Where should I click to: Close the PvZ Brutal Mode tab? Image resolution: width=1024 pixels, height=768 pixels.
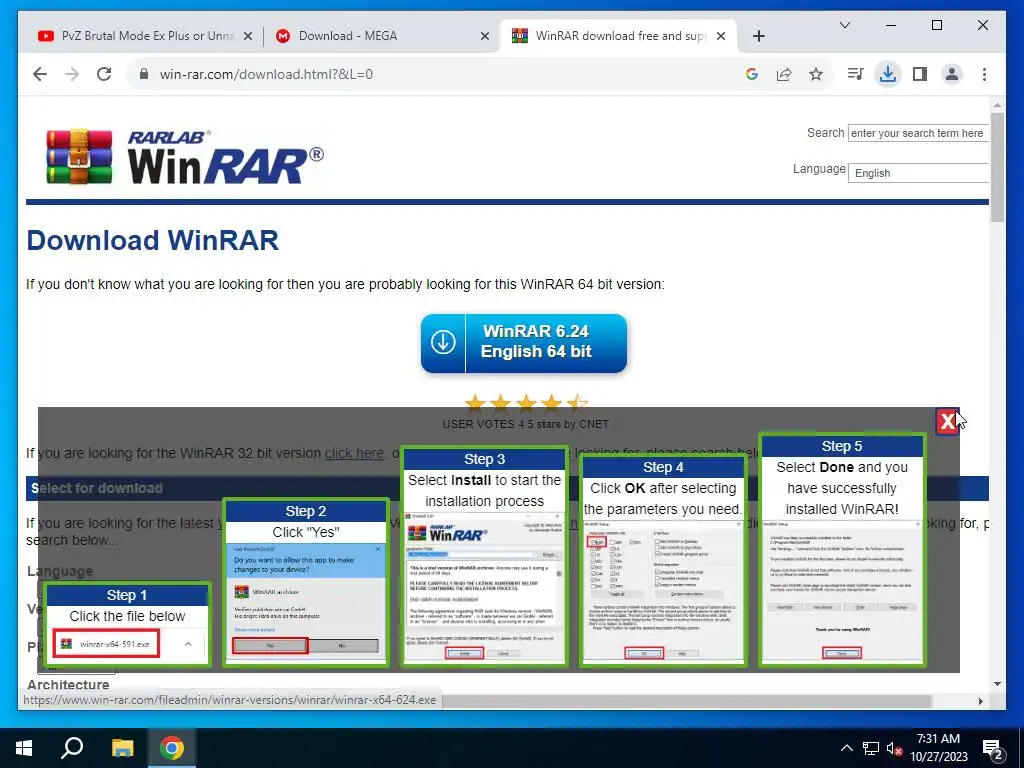pyautogui.click(x=248, y=37)
